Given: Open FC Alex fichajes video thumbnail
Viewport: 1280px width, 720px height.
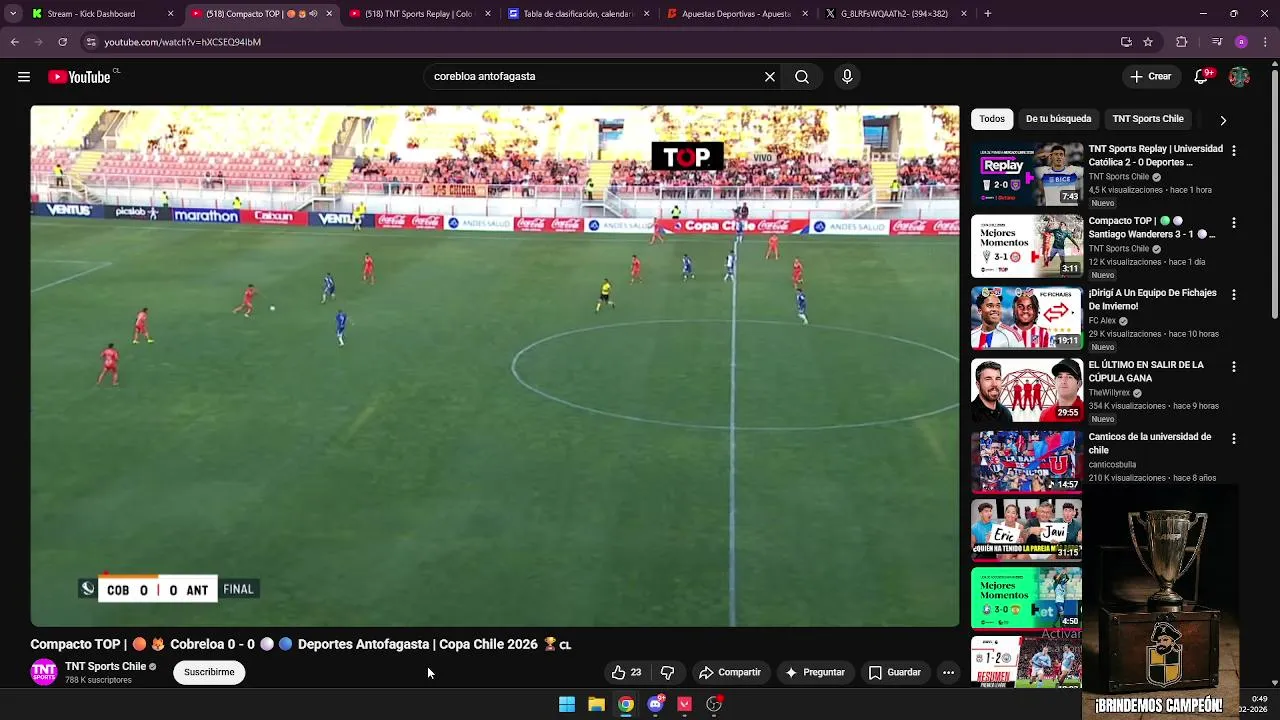Looking at the screenshot, I should [x=1027, y=318].
